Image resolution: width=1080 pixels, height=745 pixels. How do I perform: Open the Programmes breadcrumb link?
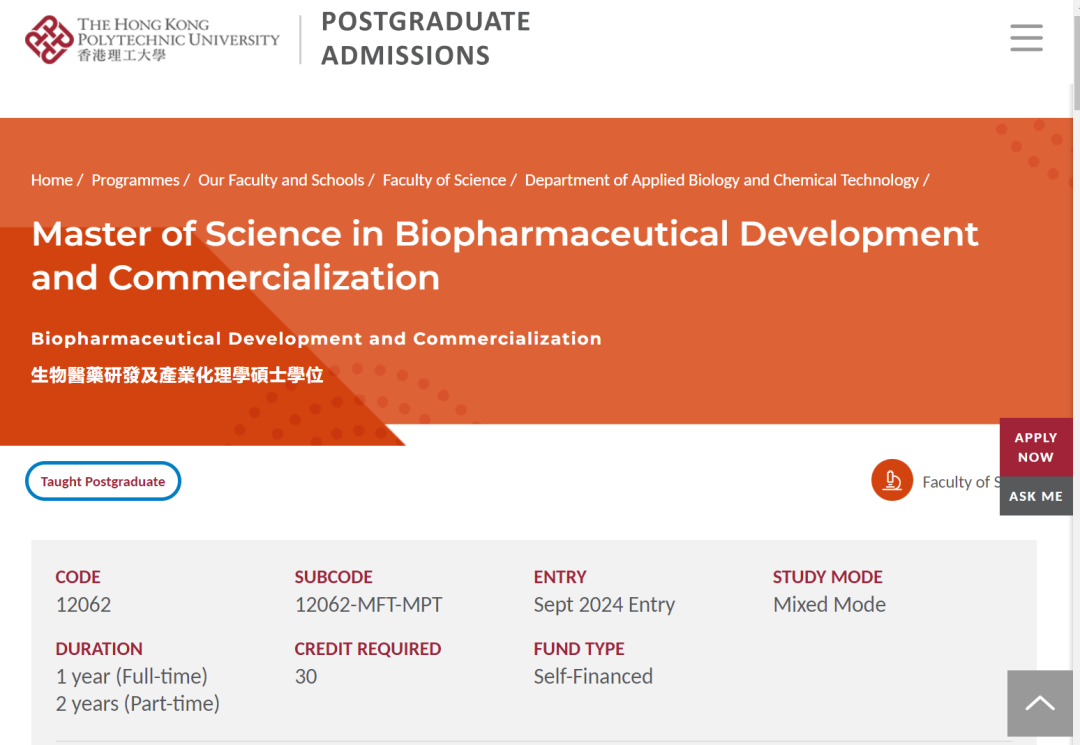(135, 180)
